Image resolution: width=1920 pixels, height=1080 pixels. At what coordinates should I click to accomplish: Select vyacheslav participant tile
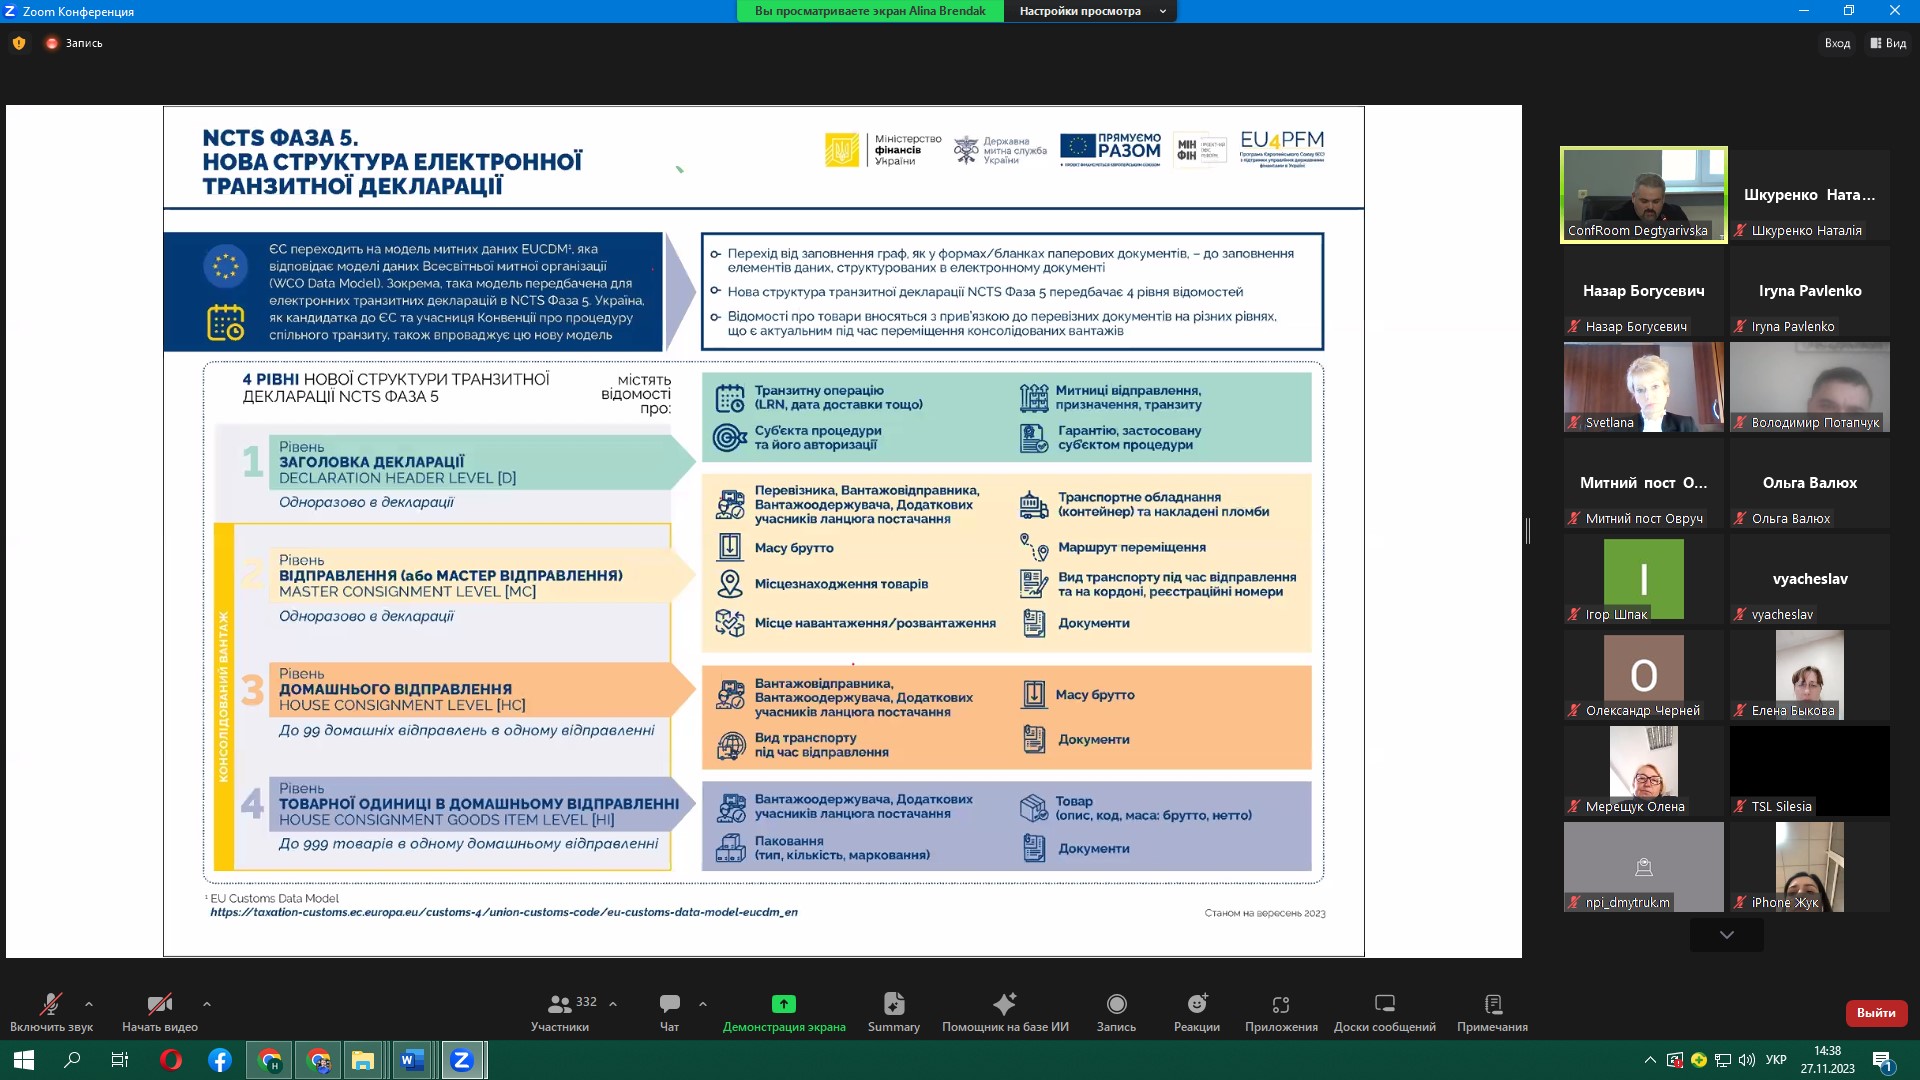1810,579
